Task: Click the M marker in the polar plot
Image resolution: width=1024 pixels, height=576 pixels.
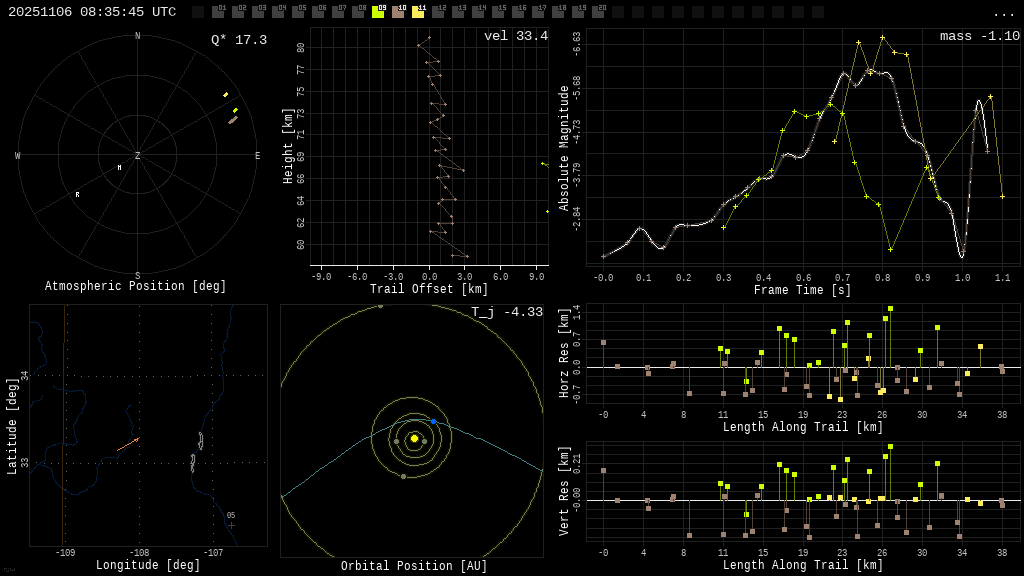Action: pyautogui.click(x=119, y=168)
